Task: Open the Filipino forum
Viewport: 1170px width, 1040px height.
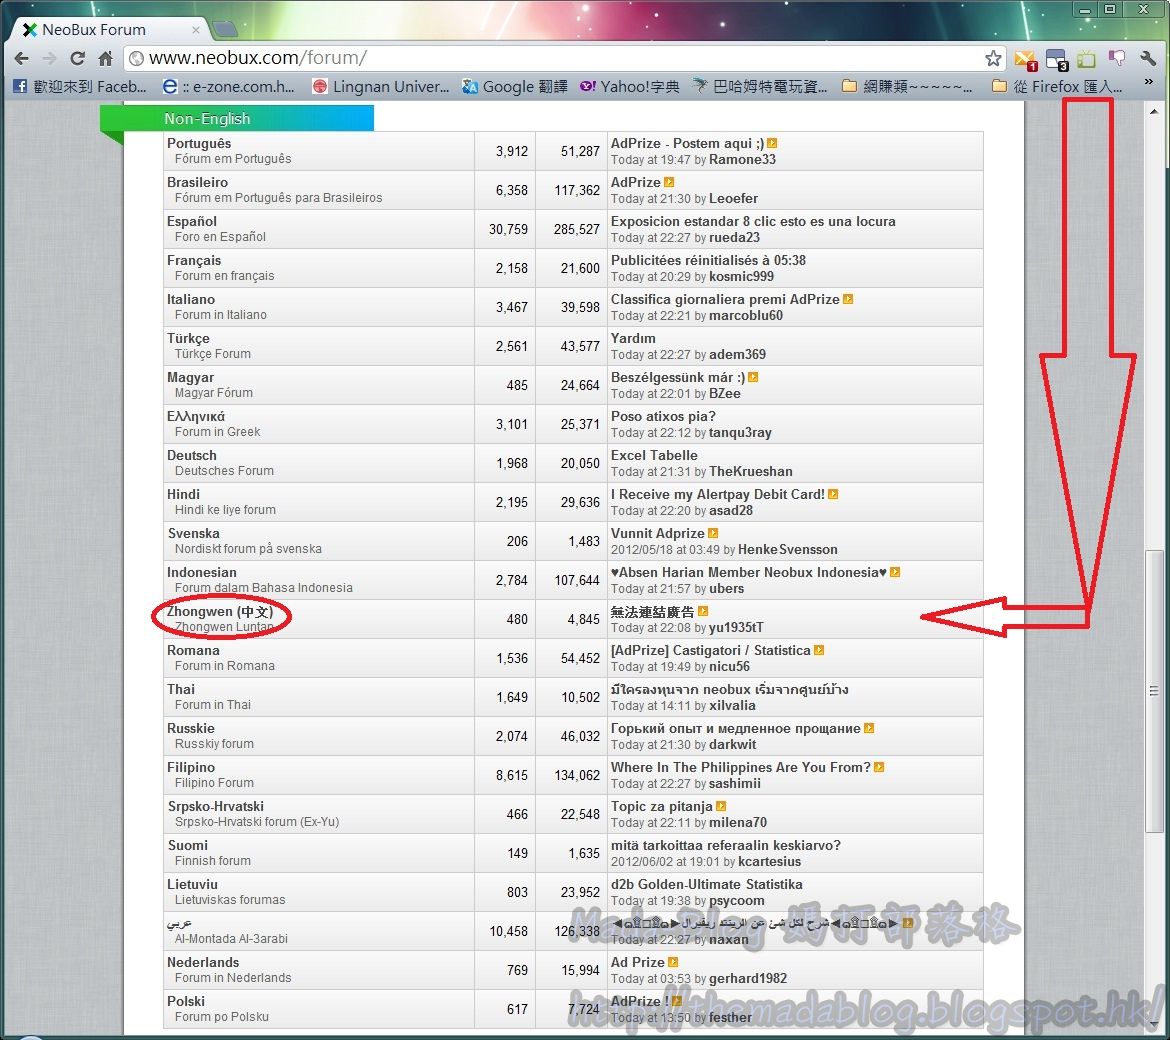Action: tap(191, 767)
